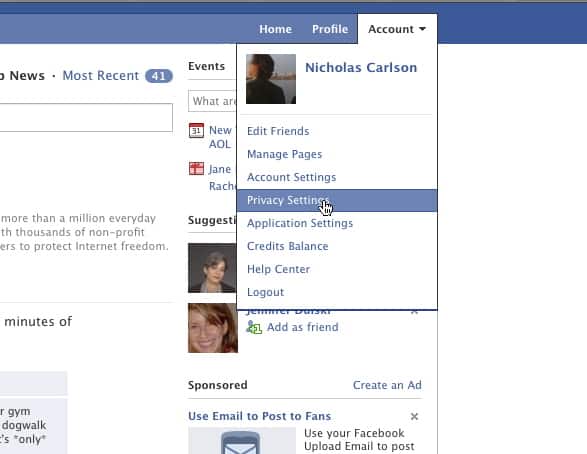Click the Most Recent feed link
The height and width of the screenshot is (454, 587).
coord(101,76)
